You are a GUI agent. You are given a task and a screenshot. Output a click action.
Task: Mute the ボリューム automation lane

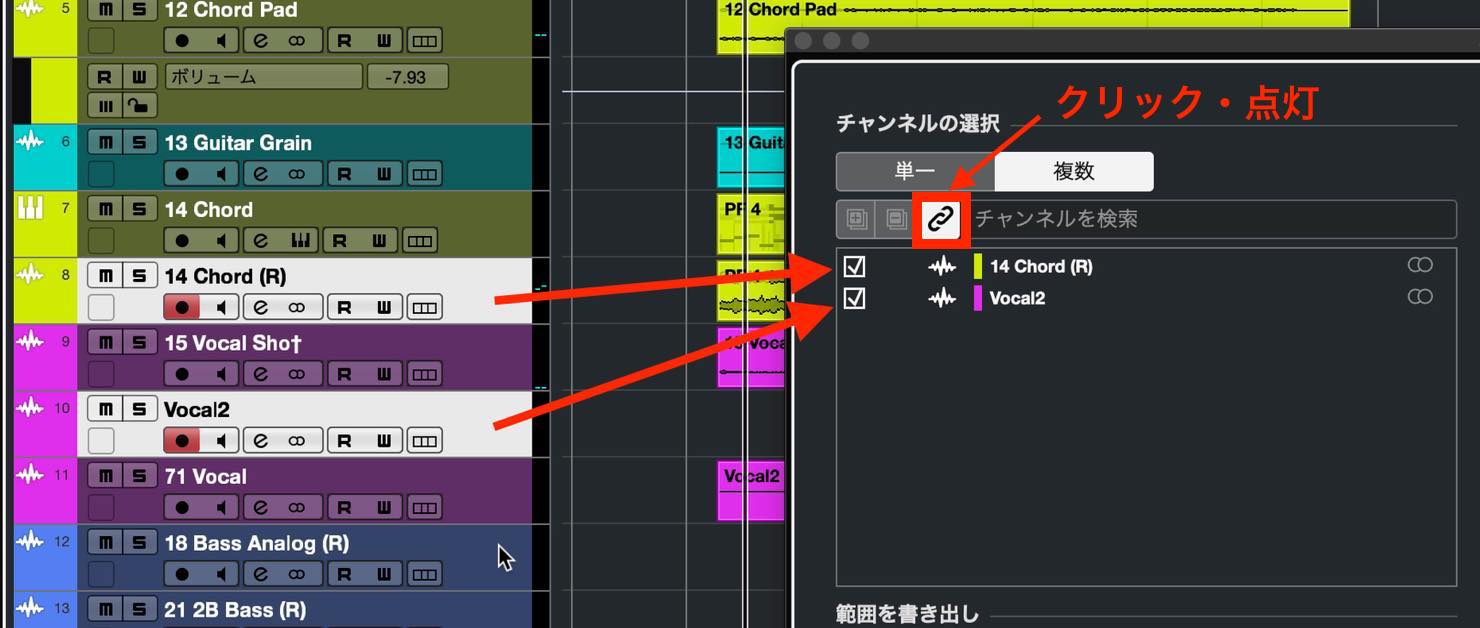coord(105,105)
